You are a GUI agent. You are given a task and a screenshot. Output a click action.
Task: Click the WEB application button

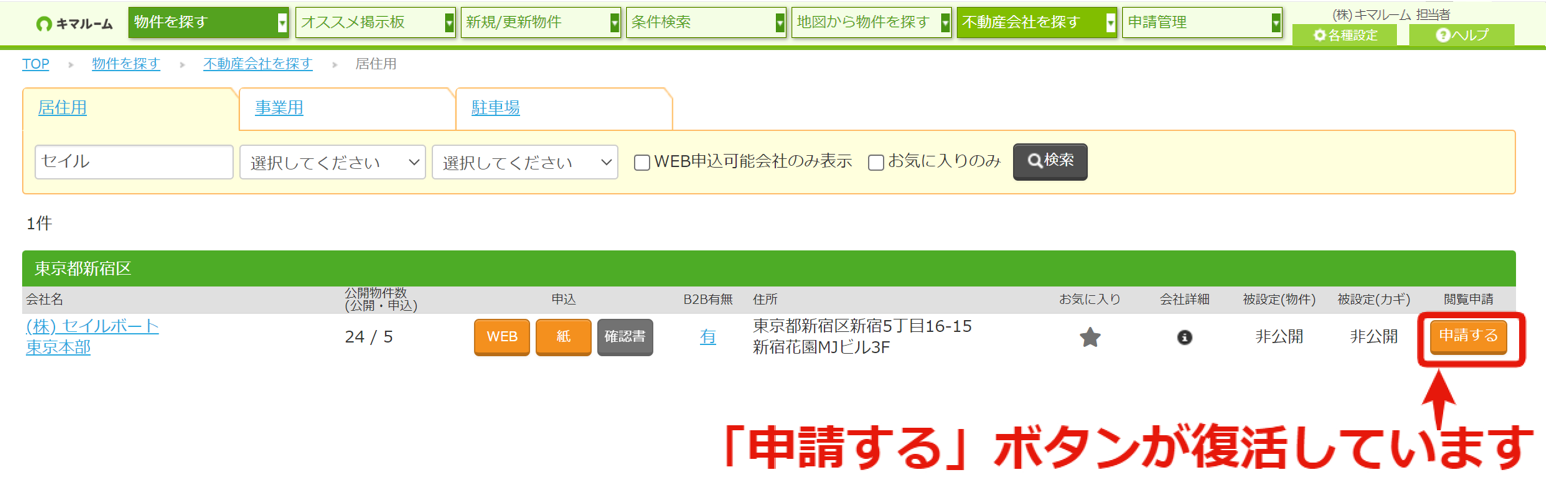point(502,338)
